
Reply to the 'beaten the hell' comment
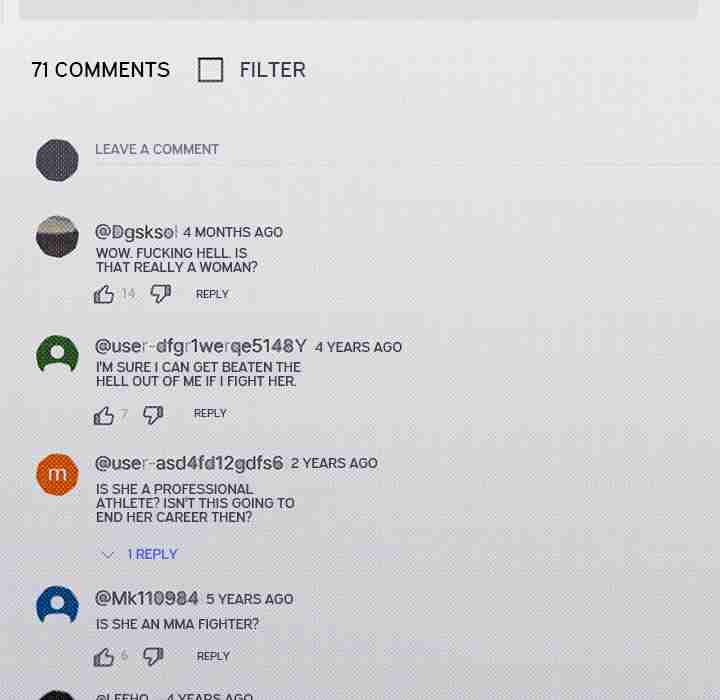point(210,413)
